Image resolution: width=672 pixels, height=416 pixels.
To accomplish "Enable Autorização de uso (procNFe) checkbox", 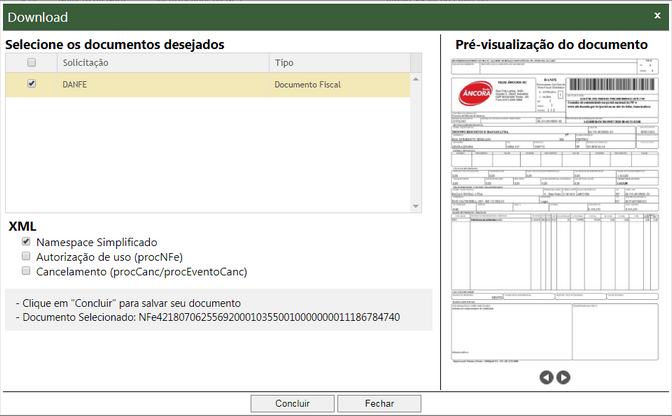I will (26, 257).
